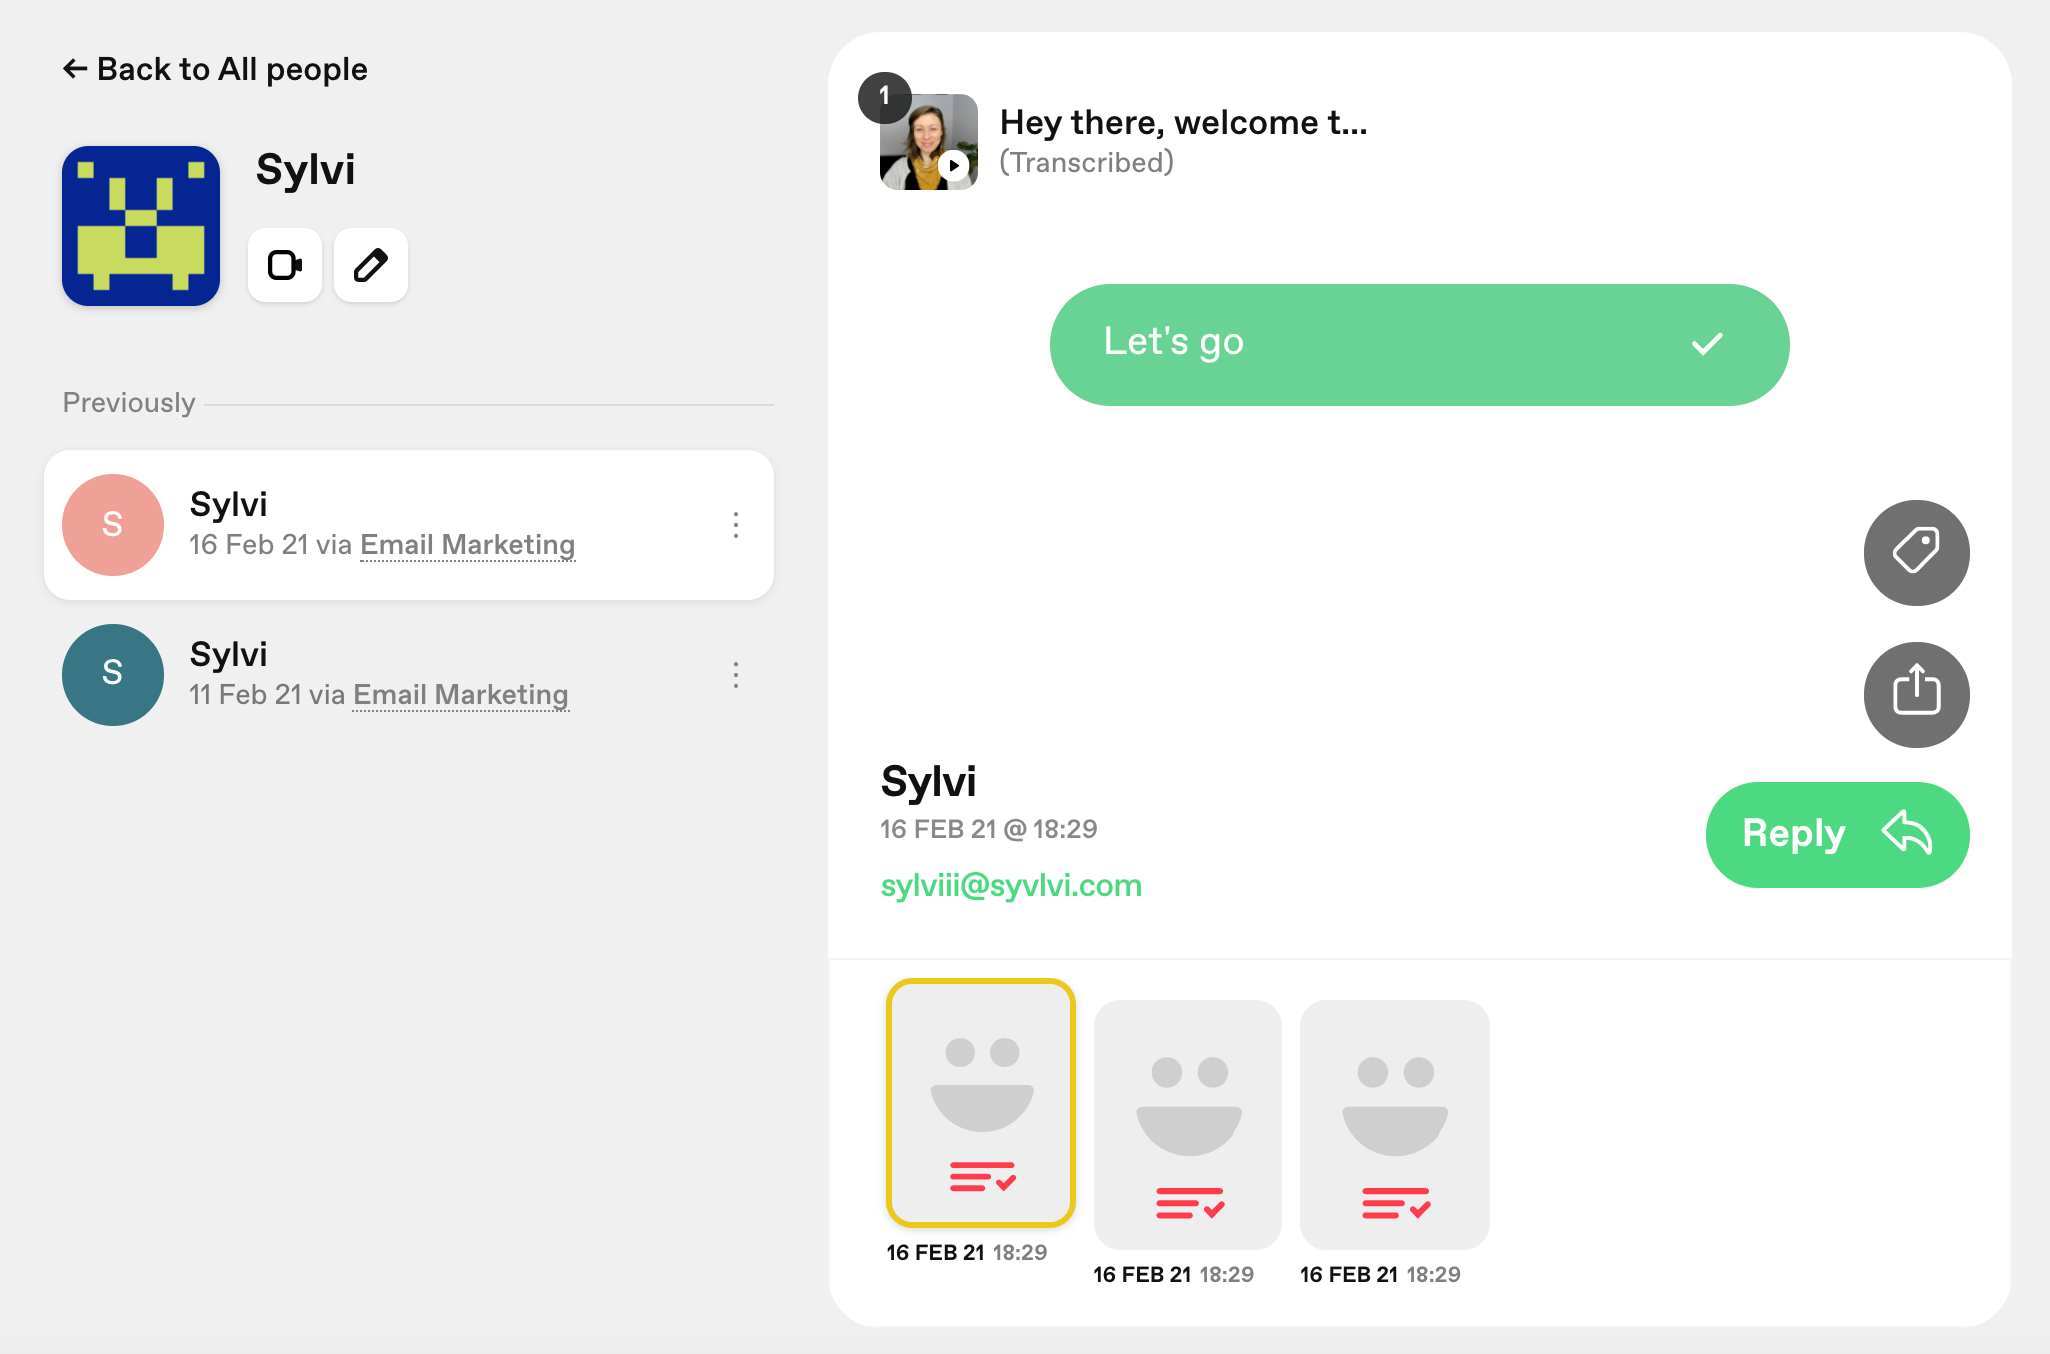Open the Sylvi 11 Feb 21 conversation
Image resolution: width=2050 pixels, height=1354 pixels.
[409, 675]
